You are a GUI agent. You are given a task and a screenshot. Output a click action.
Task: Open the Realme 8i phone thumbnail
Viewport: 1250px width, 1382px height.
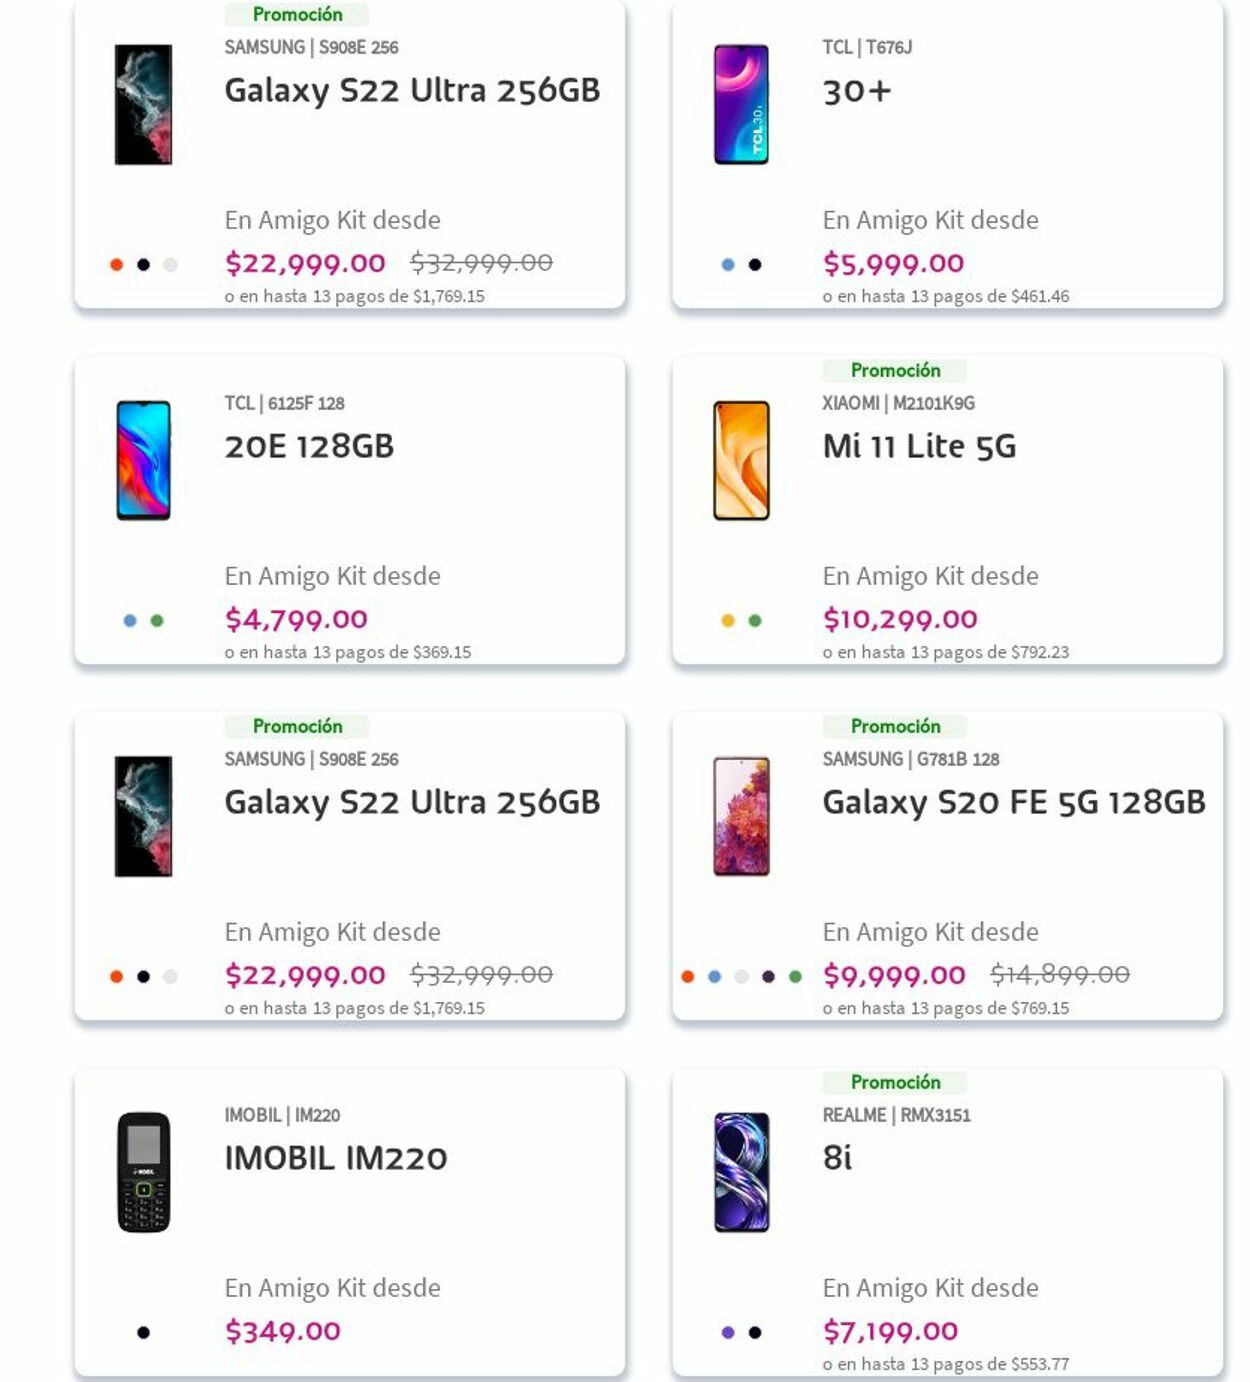point(741,1172)
